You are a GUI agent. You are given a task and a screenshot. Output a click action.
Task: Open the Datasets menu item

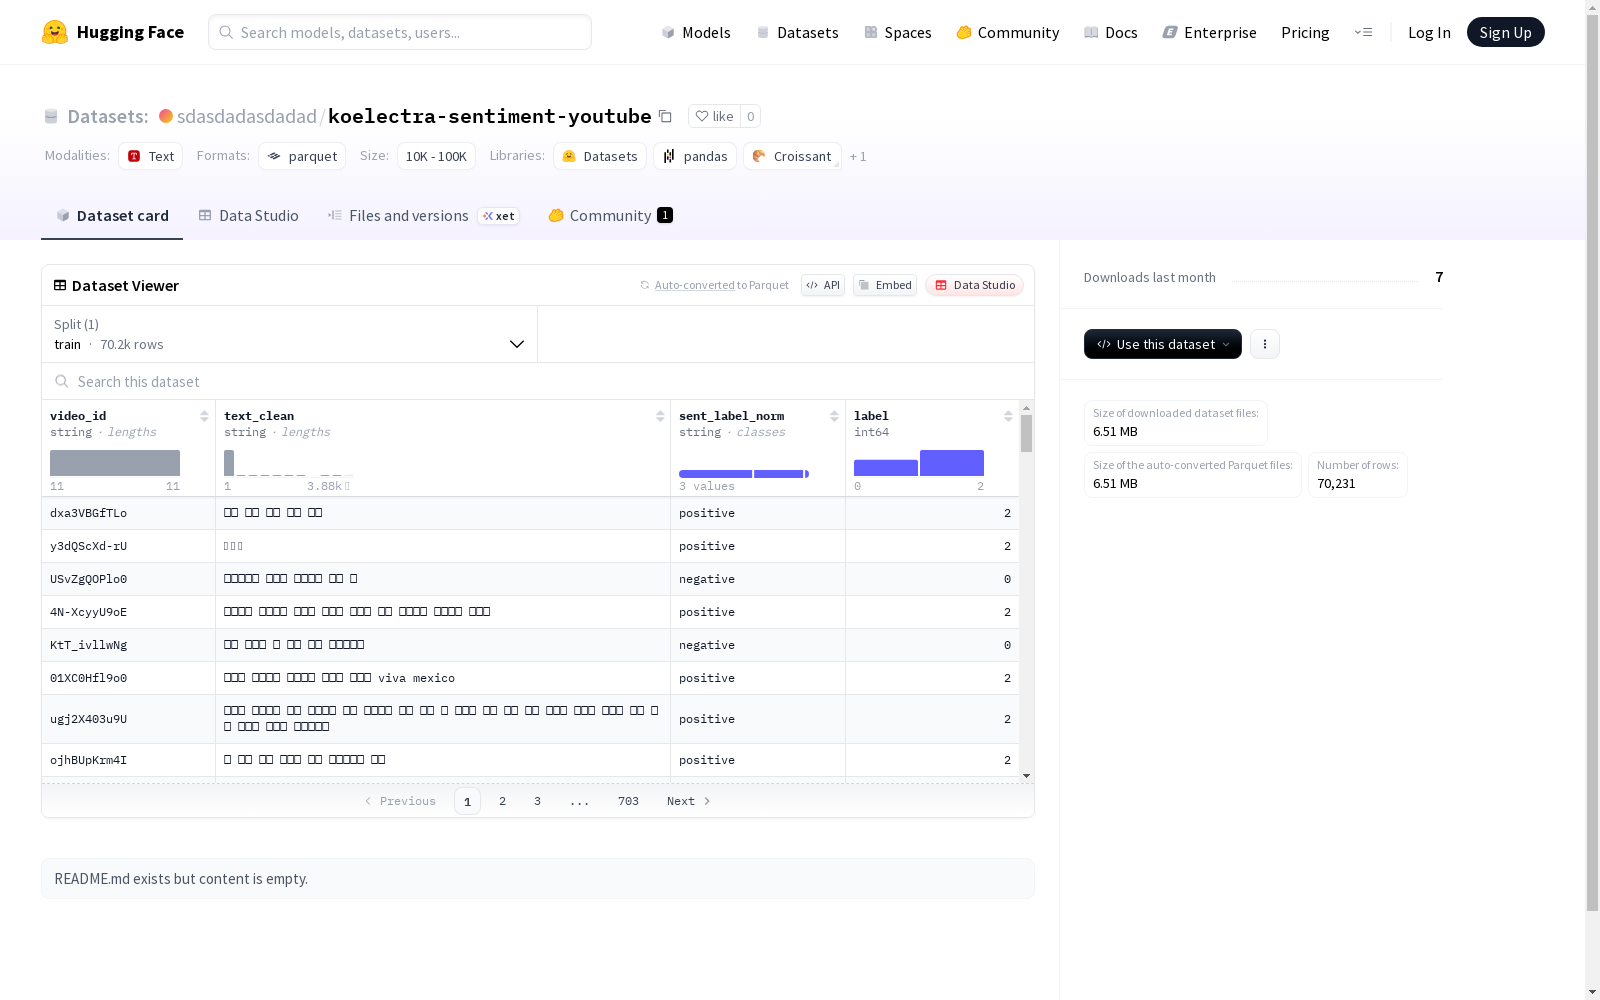[797, 32]
